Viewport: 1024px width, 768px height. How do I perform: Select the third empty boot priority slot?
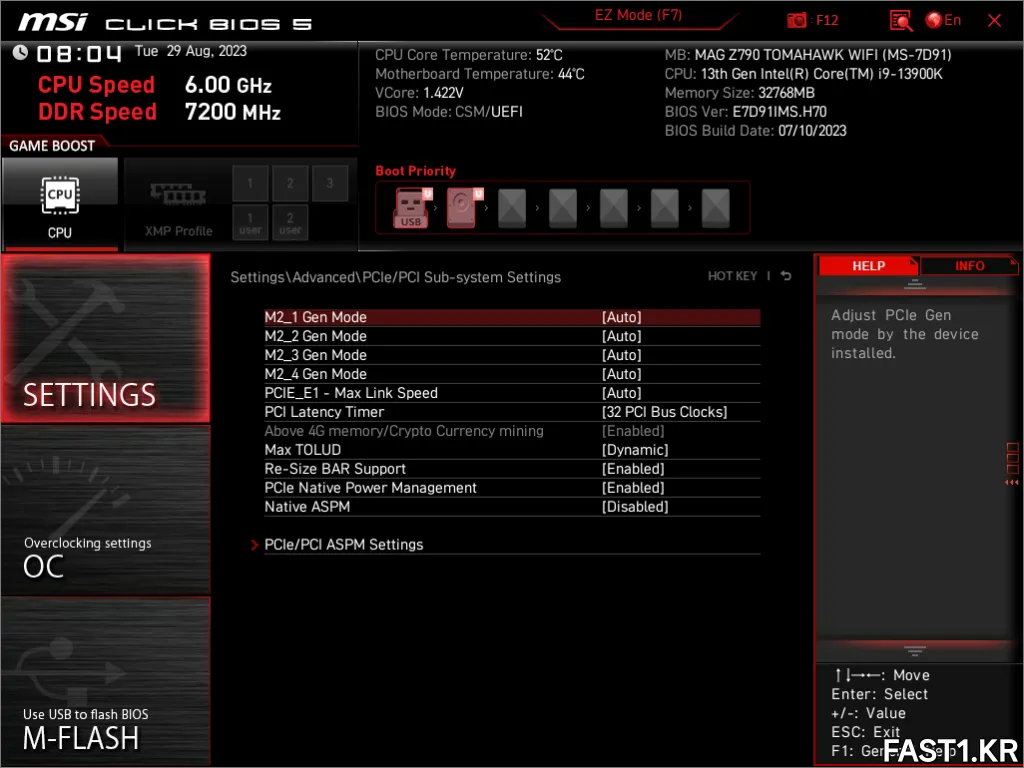(x=614, y=208)
